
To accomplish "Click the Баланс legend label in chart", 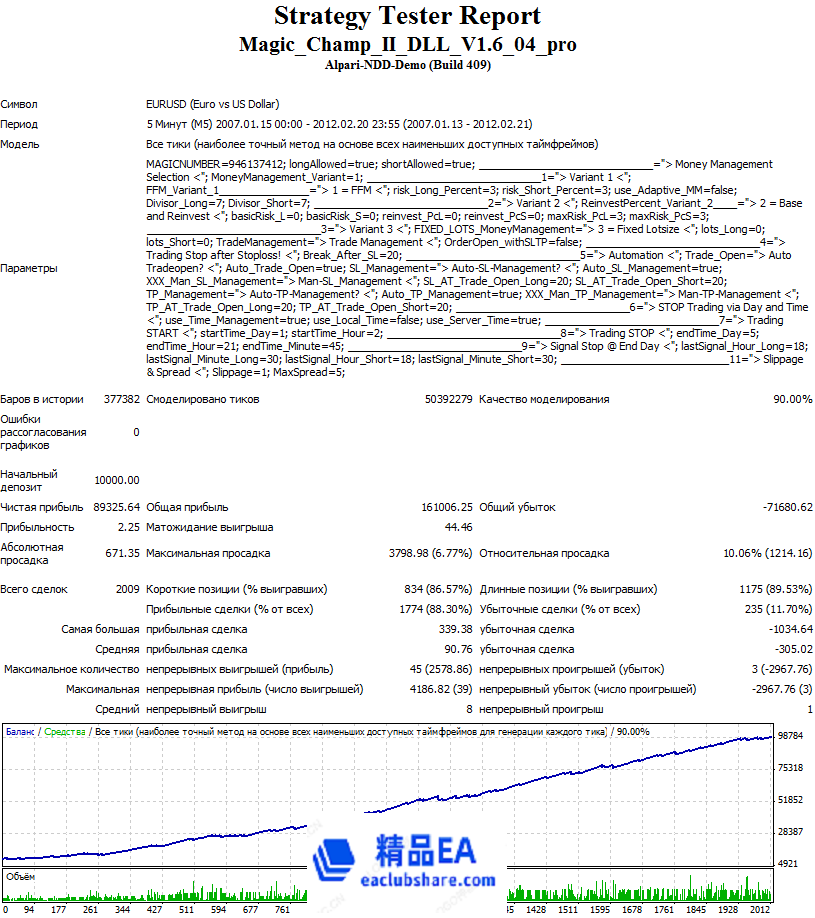I will 20,732.
